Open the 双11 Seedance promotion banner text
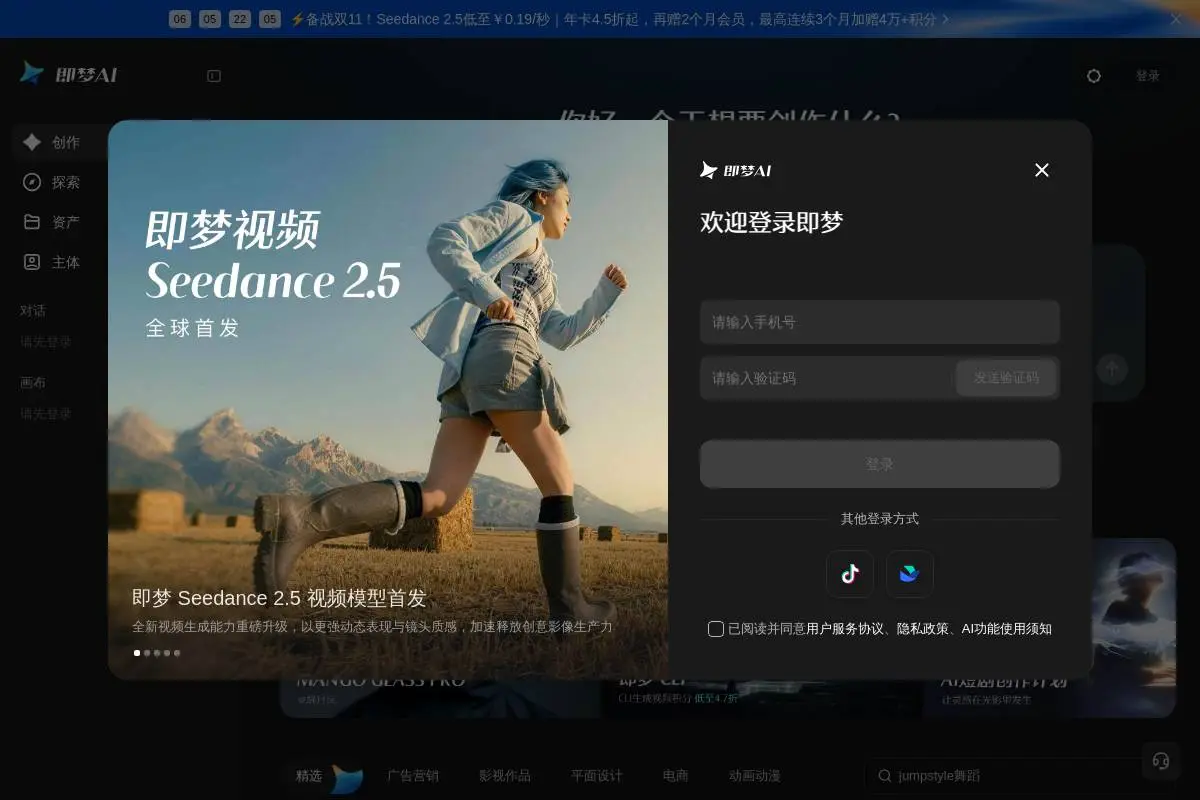1200x800 pixels. click(x=614, y=19)
